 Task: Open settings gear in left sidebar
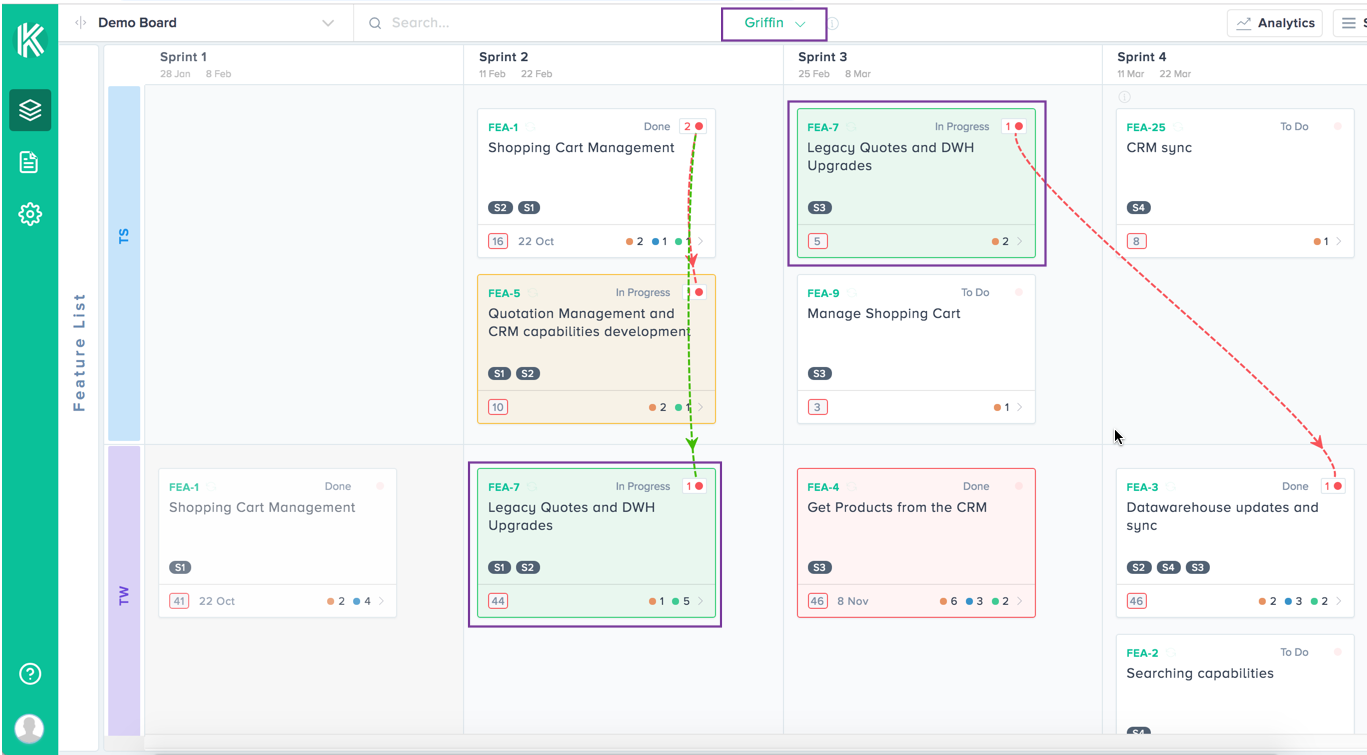[30, 214]
